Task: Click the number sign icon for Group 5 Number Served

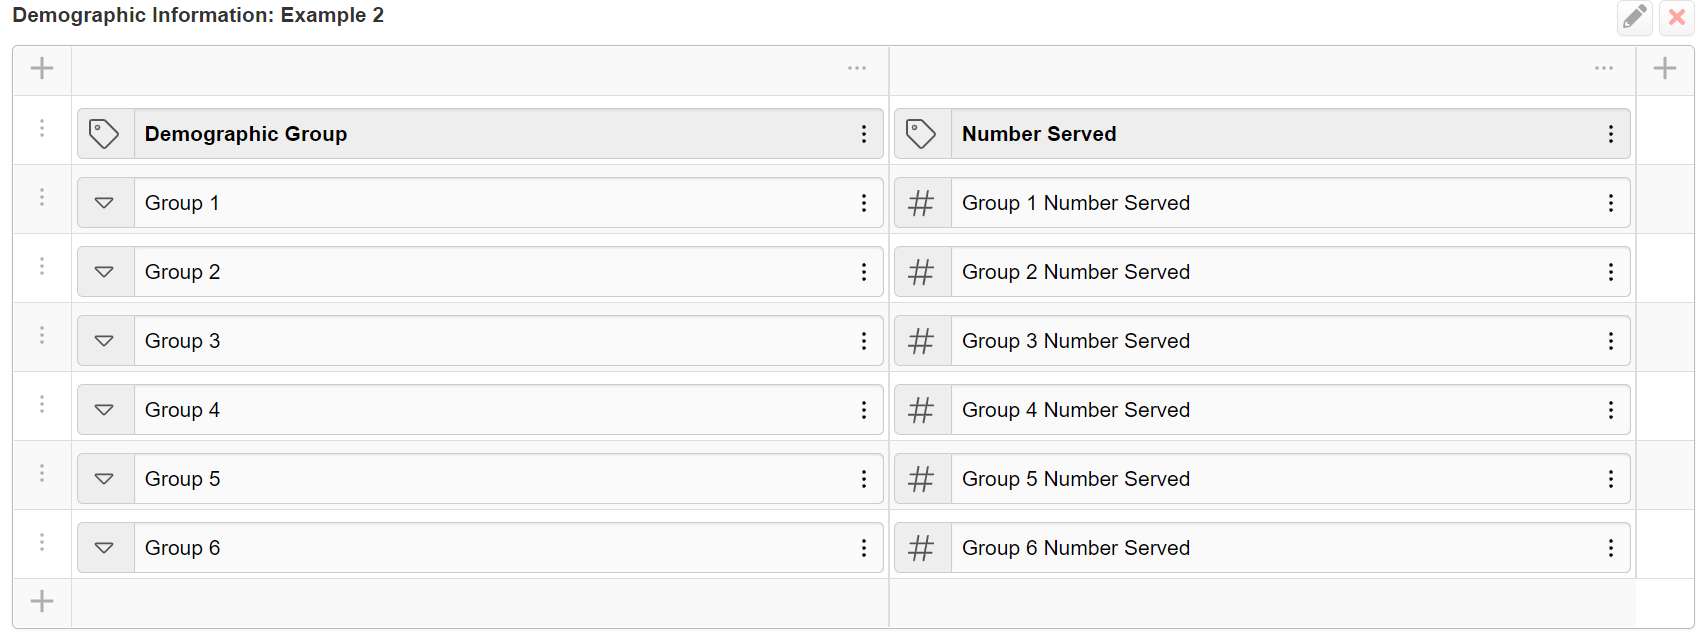Action: [x=922, y=479]
